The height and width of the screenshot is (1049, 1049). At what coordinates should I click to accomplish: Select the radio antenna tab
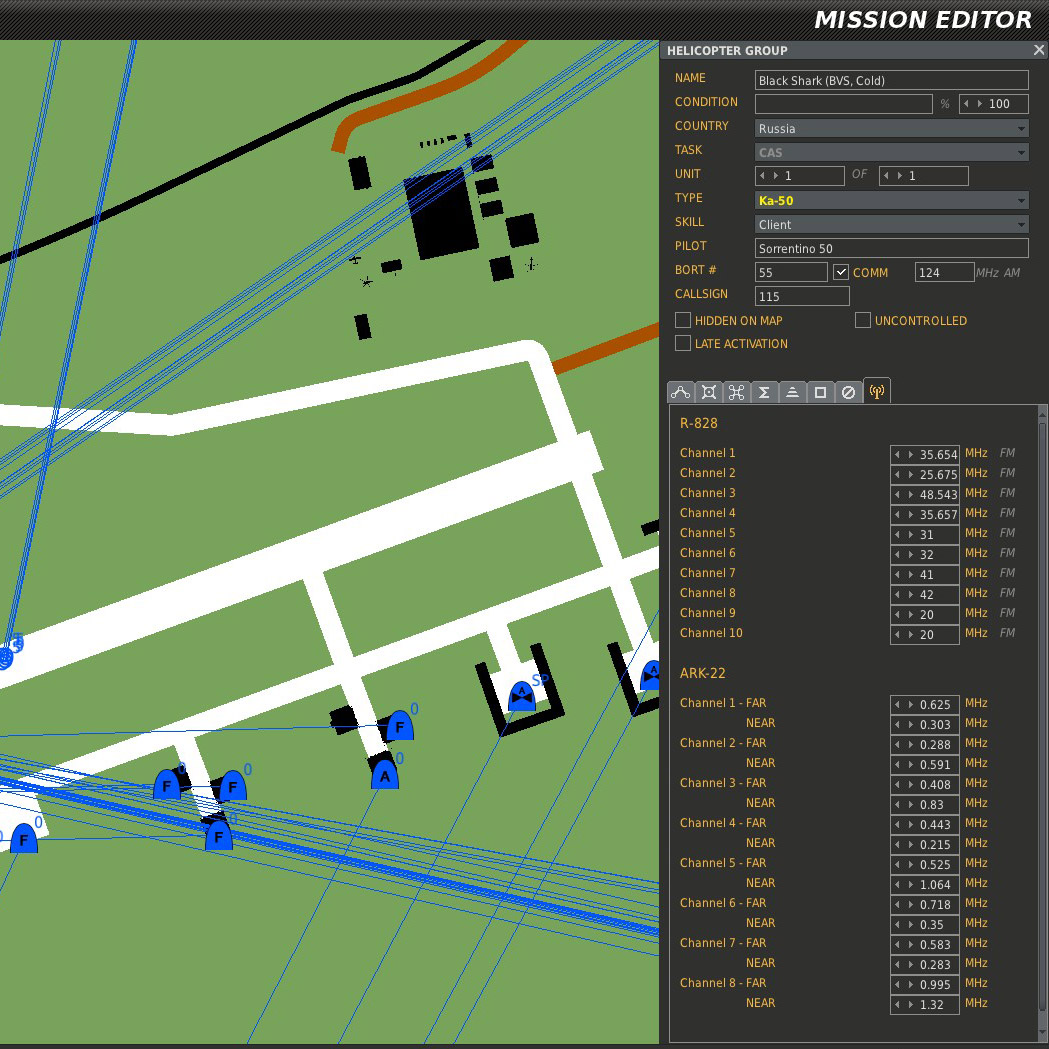click(876, 392)
